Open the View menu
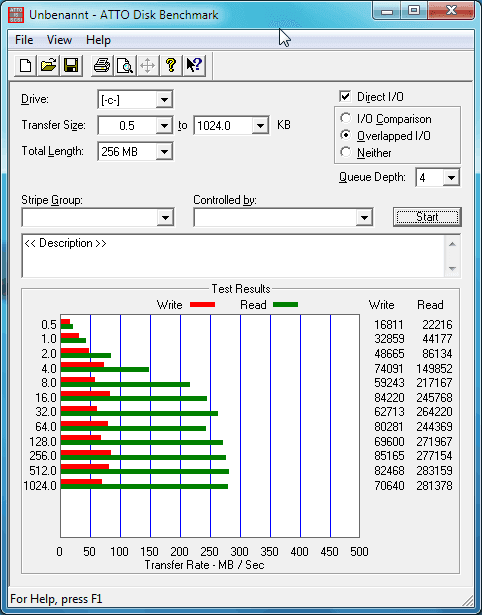The width and height of the screenshot is (482, 615). pos(59,40)
